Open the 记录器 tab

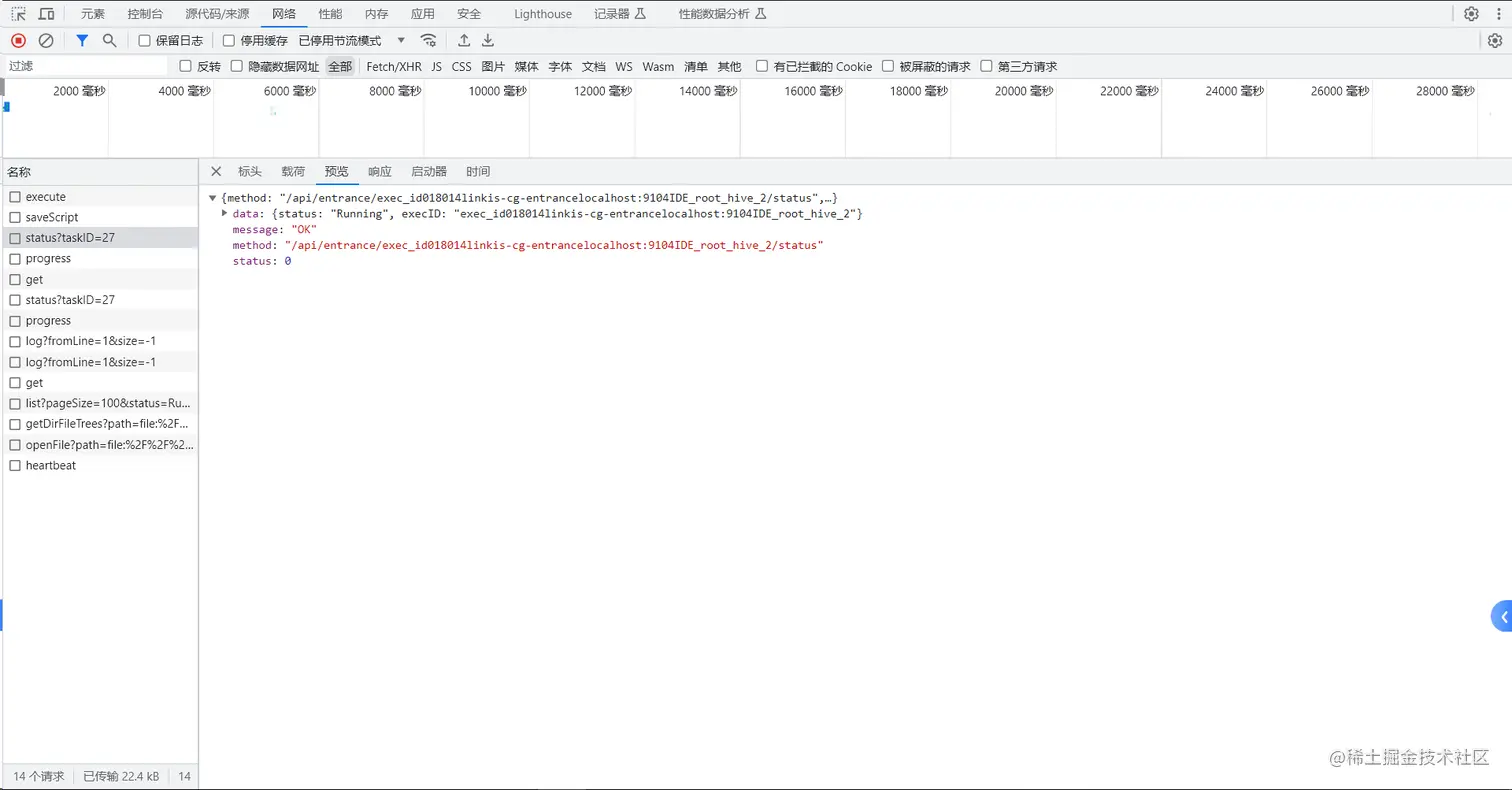(620, 14)
